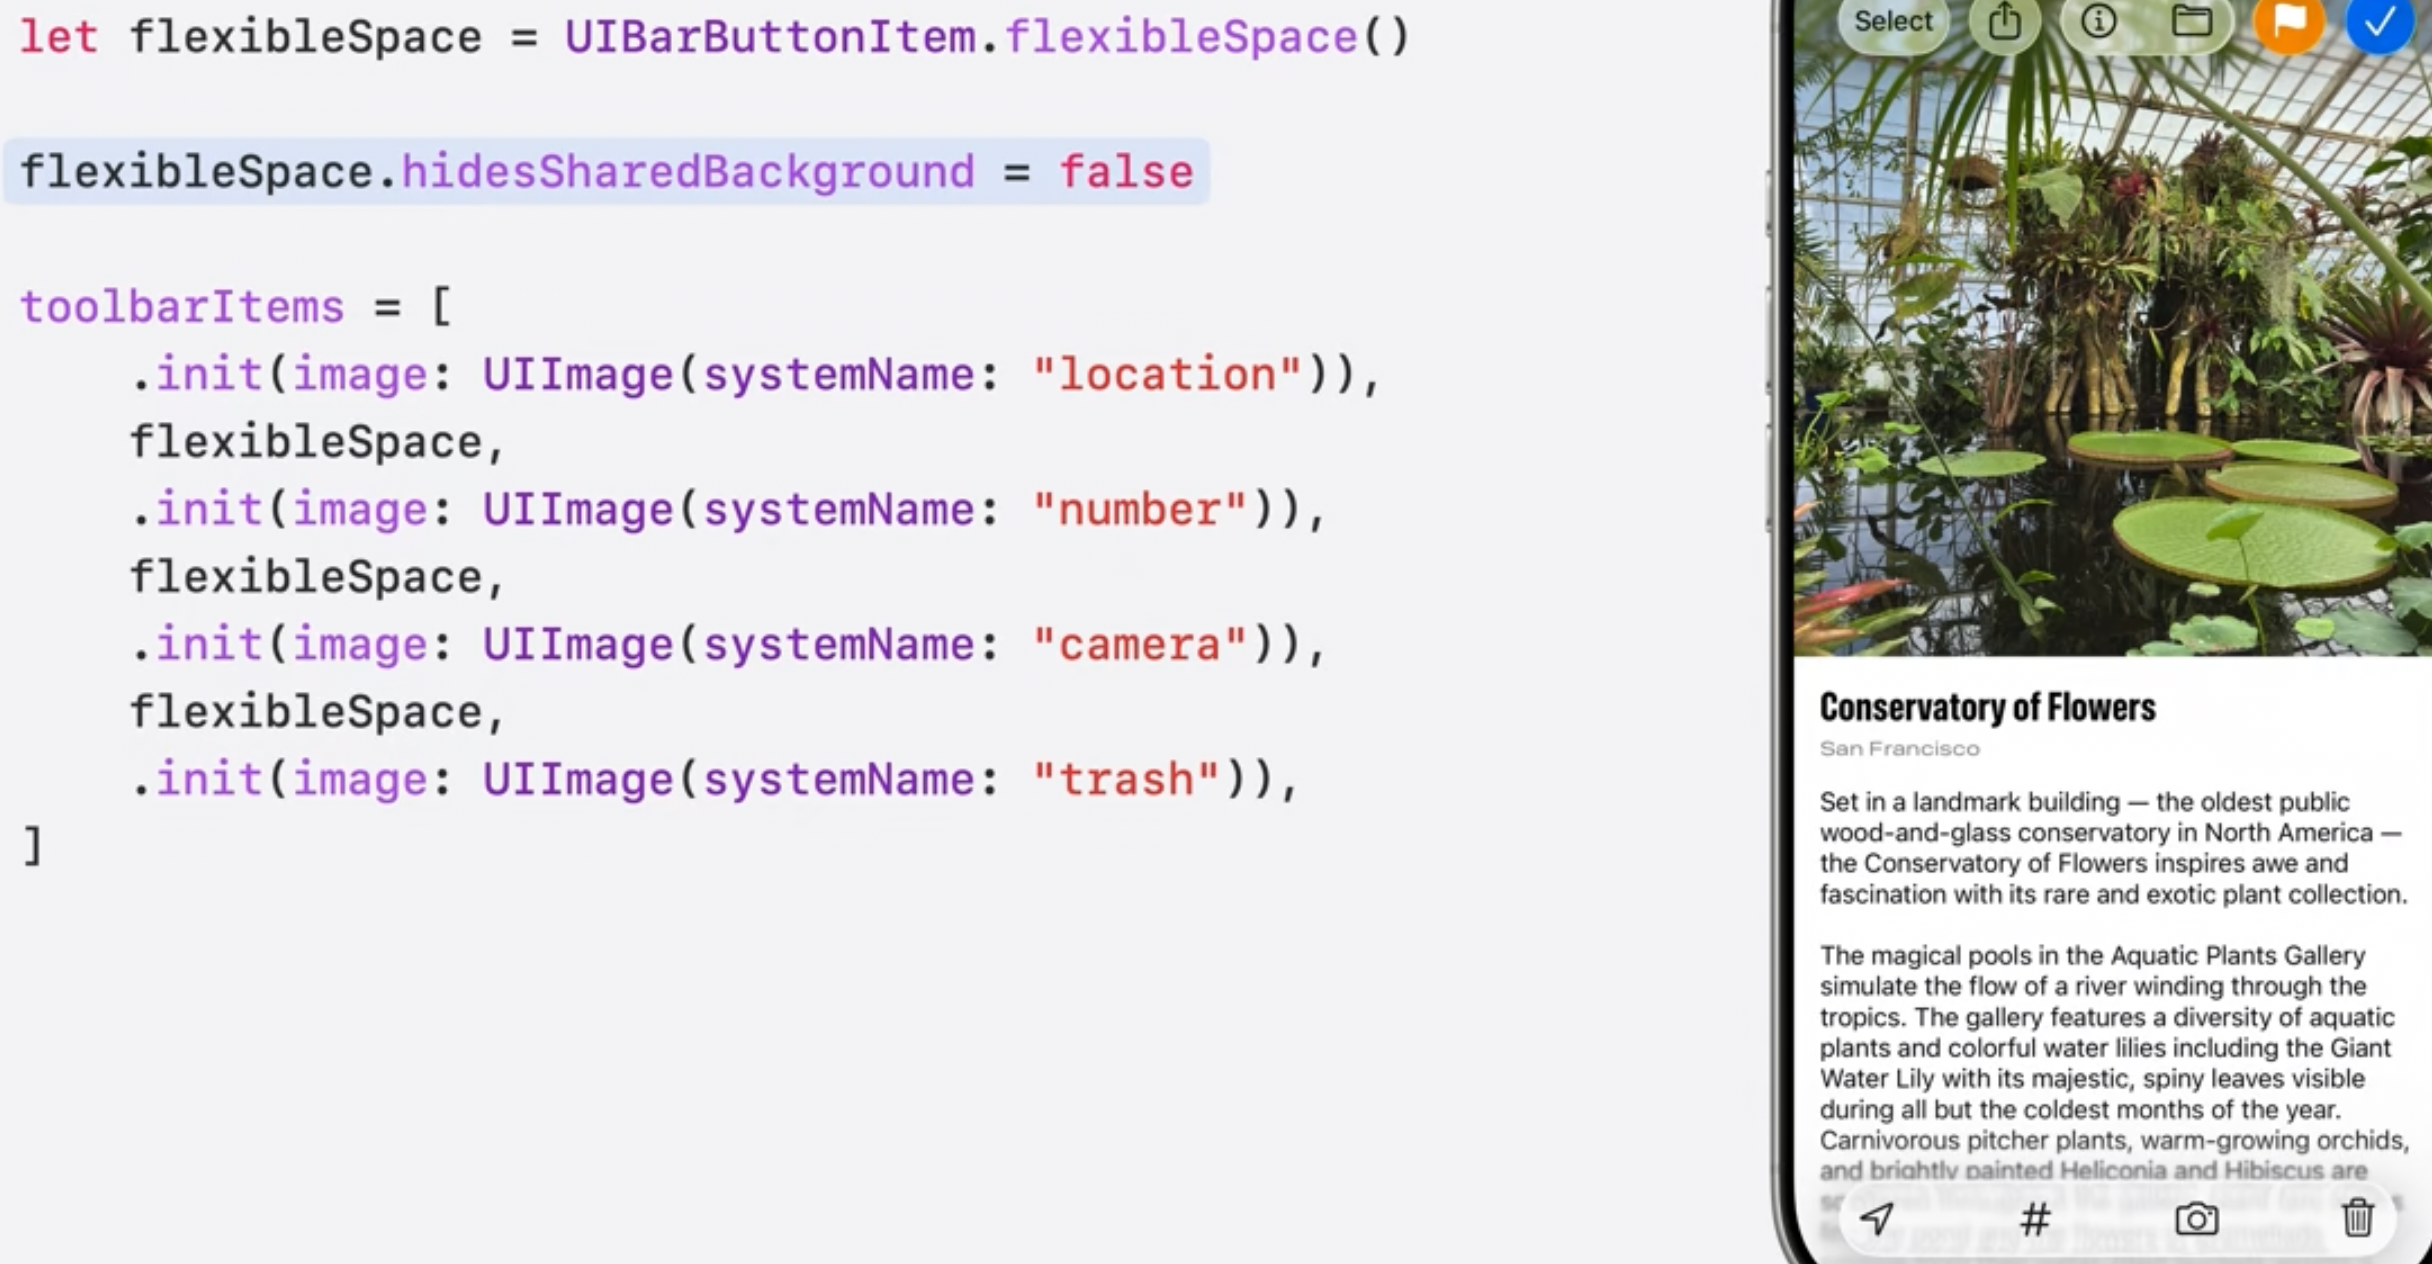Tap the number hashtag toolbar icon
2432x1264 pixels.
[2035, 1219]
